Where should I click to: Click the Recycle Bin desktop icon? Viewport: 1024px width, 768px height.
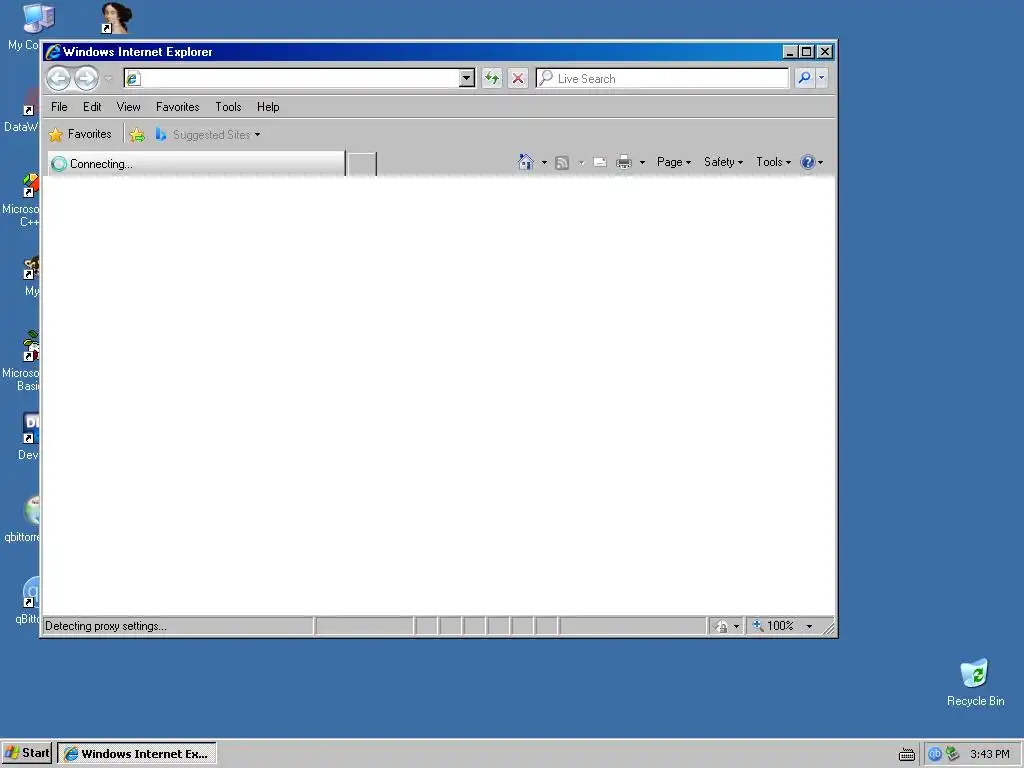tap(975, 682)
